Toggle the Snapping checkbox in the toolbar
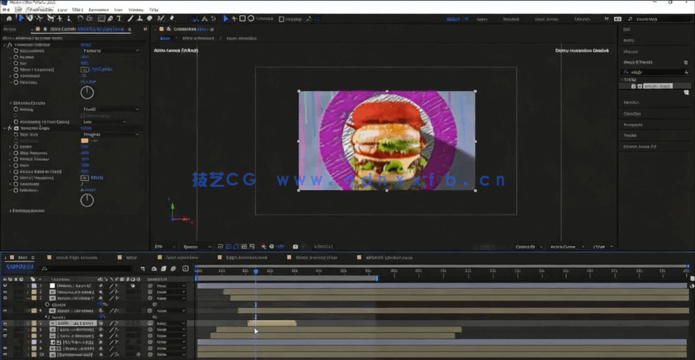Screen dimensions: 695x360 point(281,19)
